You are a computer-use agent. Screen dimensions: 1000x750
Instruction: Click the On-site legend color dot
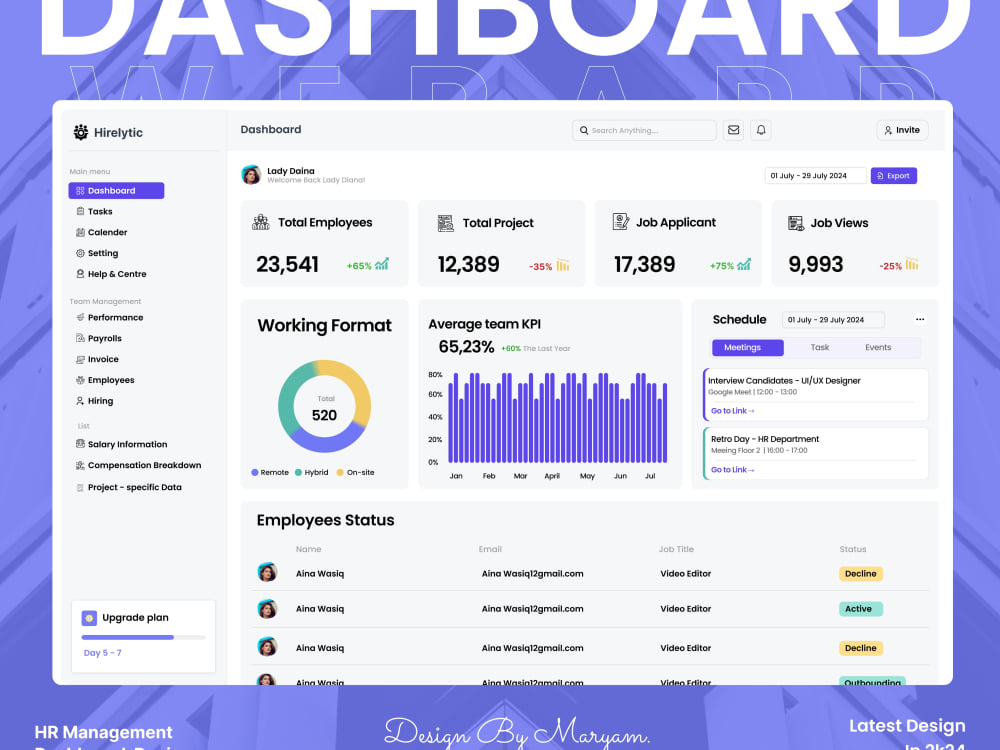340,473
